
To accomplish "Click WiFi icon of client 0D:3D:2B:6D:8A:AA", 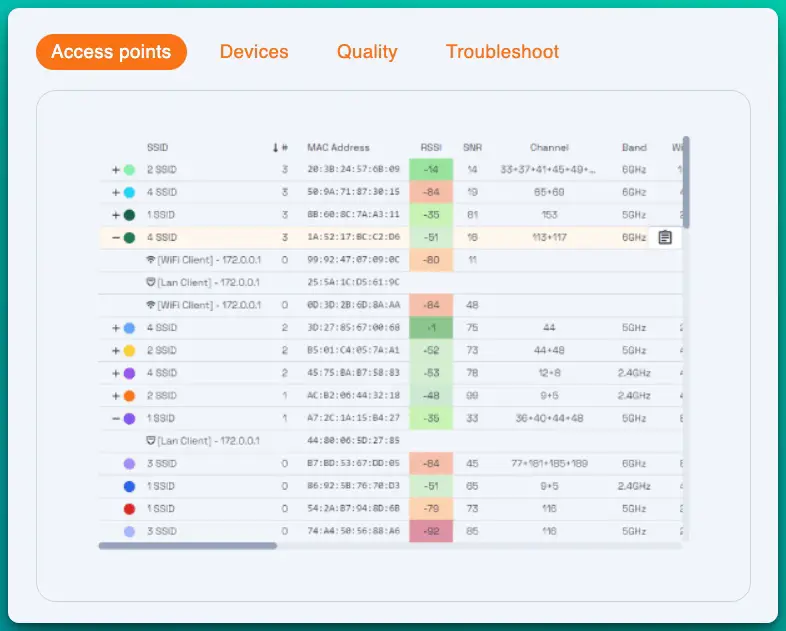I will 150,305.
